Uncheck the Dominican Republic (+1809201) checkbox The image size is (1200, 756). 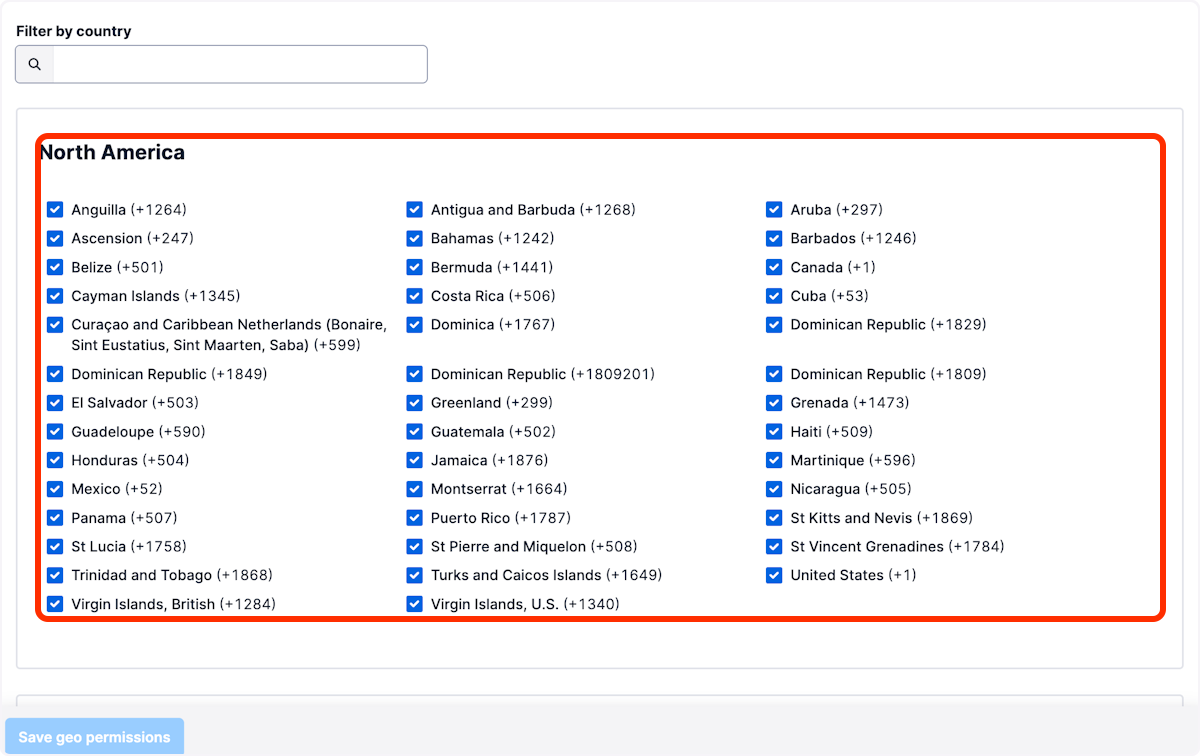tap(415, 374)
